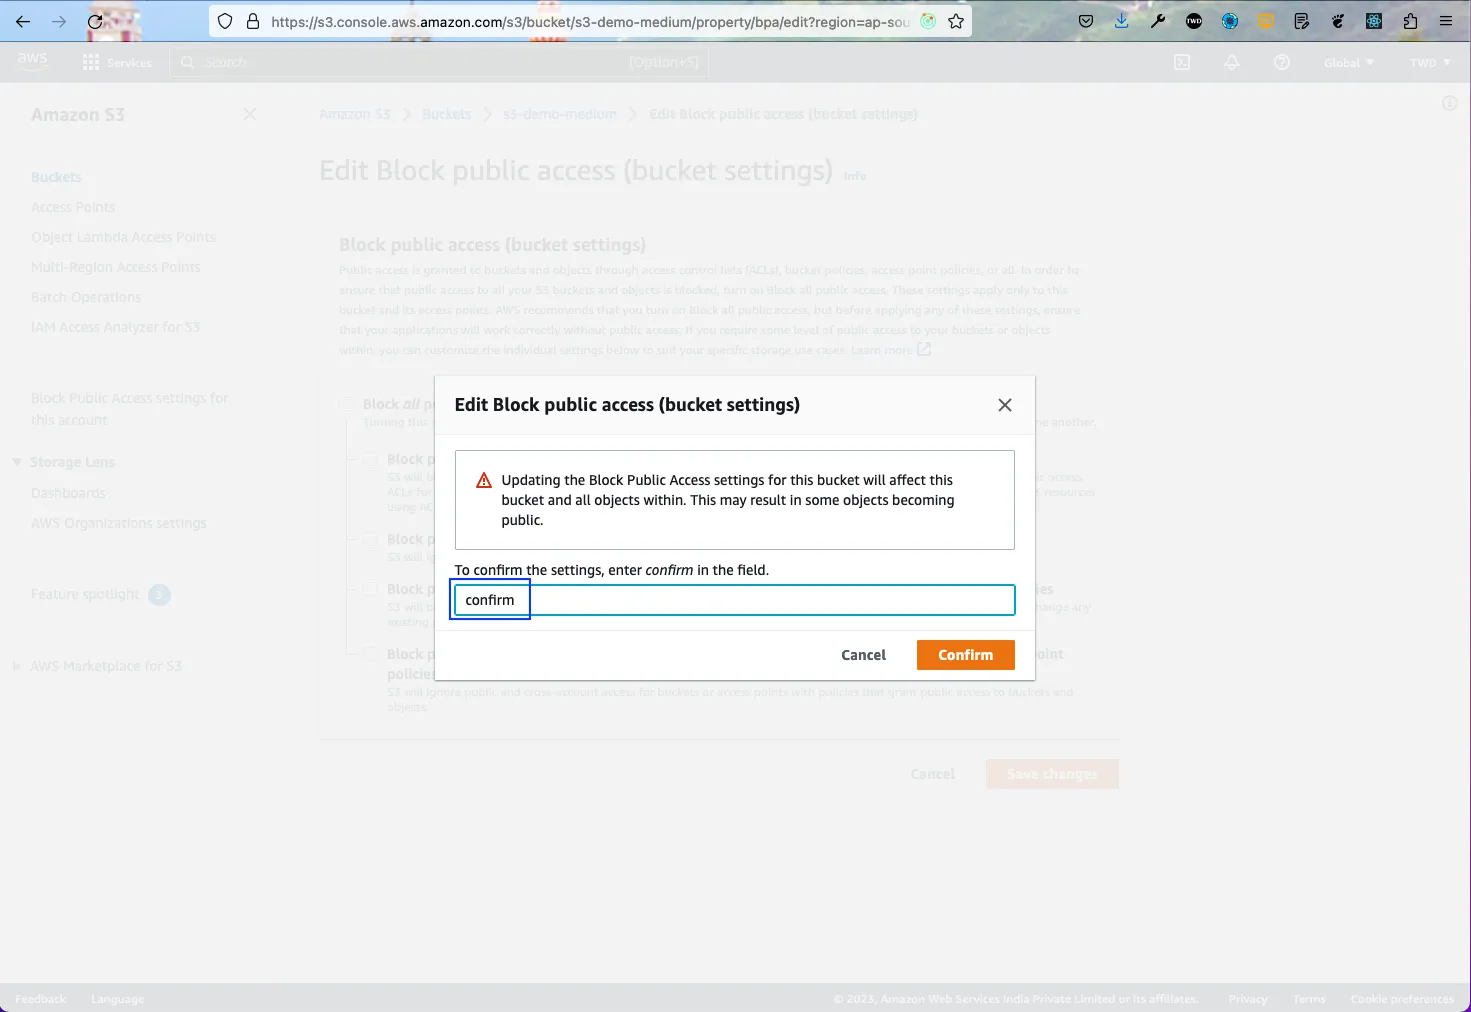Click Feedback in the footer
The width and height of the screenshot is (1471, 1012).
pos(41,999)
